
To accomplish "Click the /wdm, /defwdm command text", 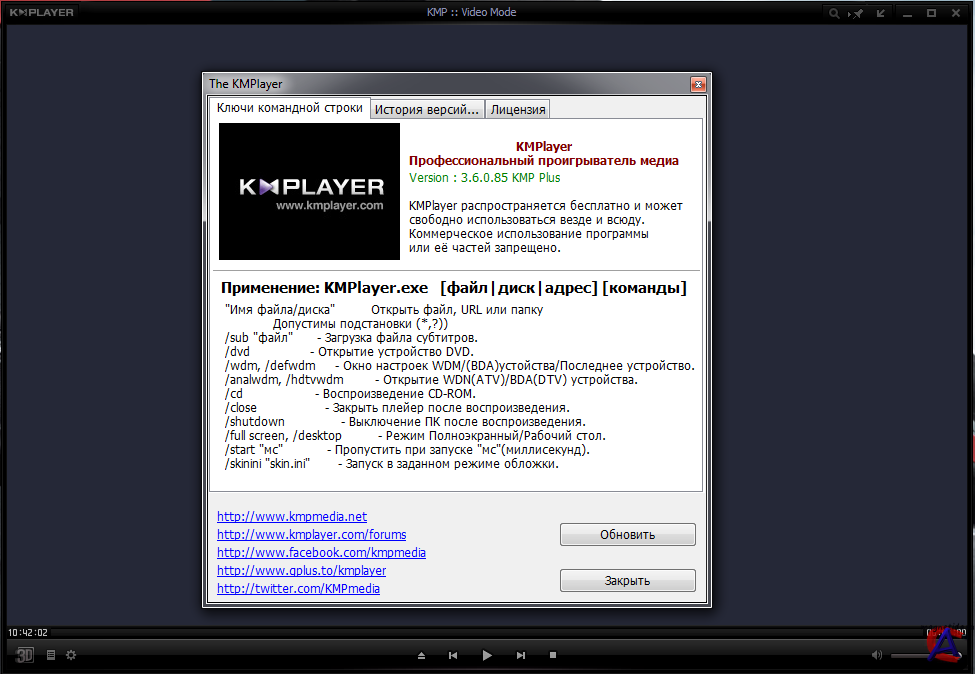I will (270, 366).
